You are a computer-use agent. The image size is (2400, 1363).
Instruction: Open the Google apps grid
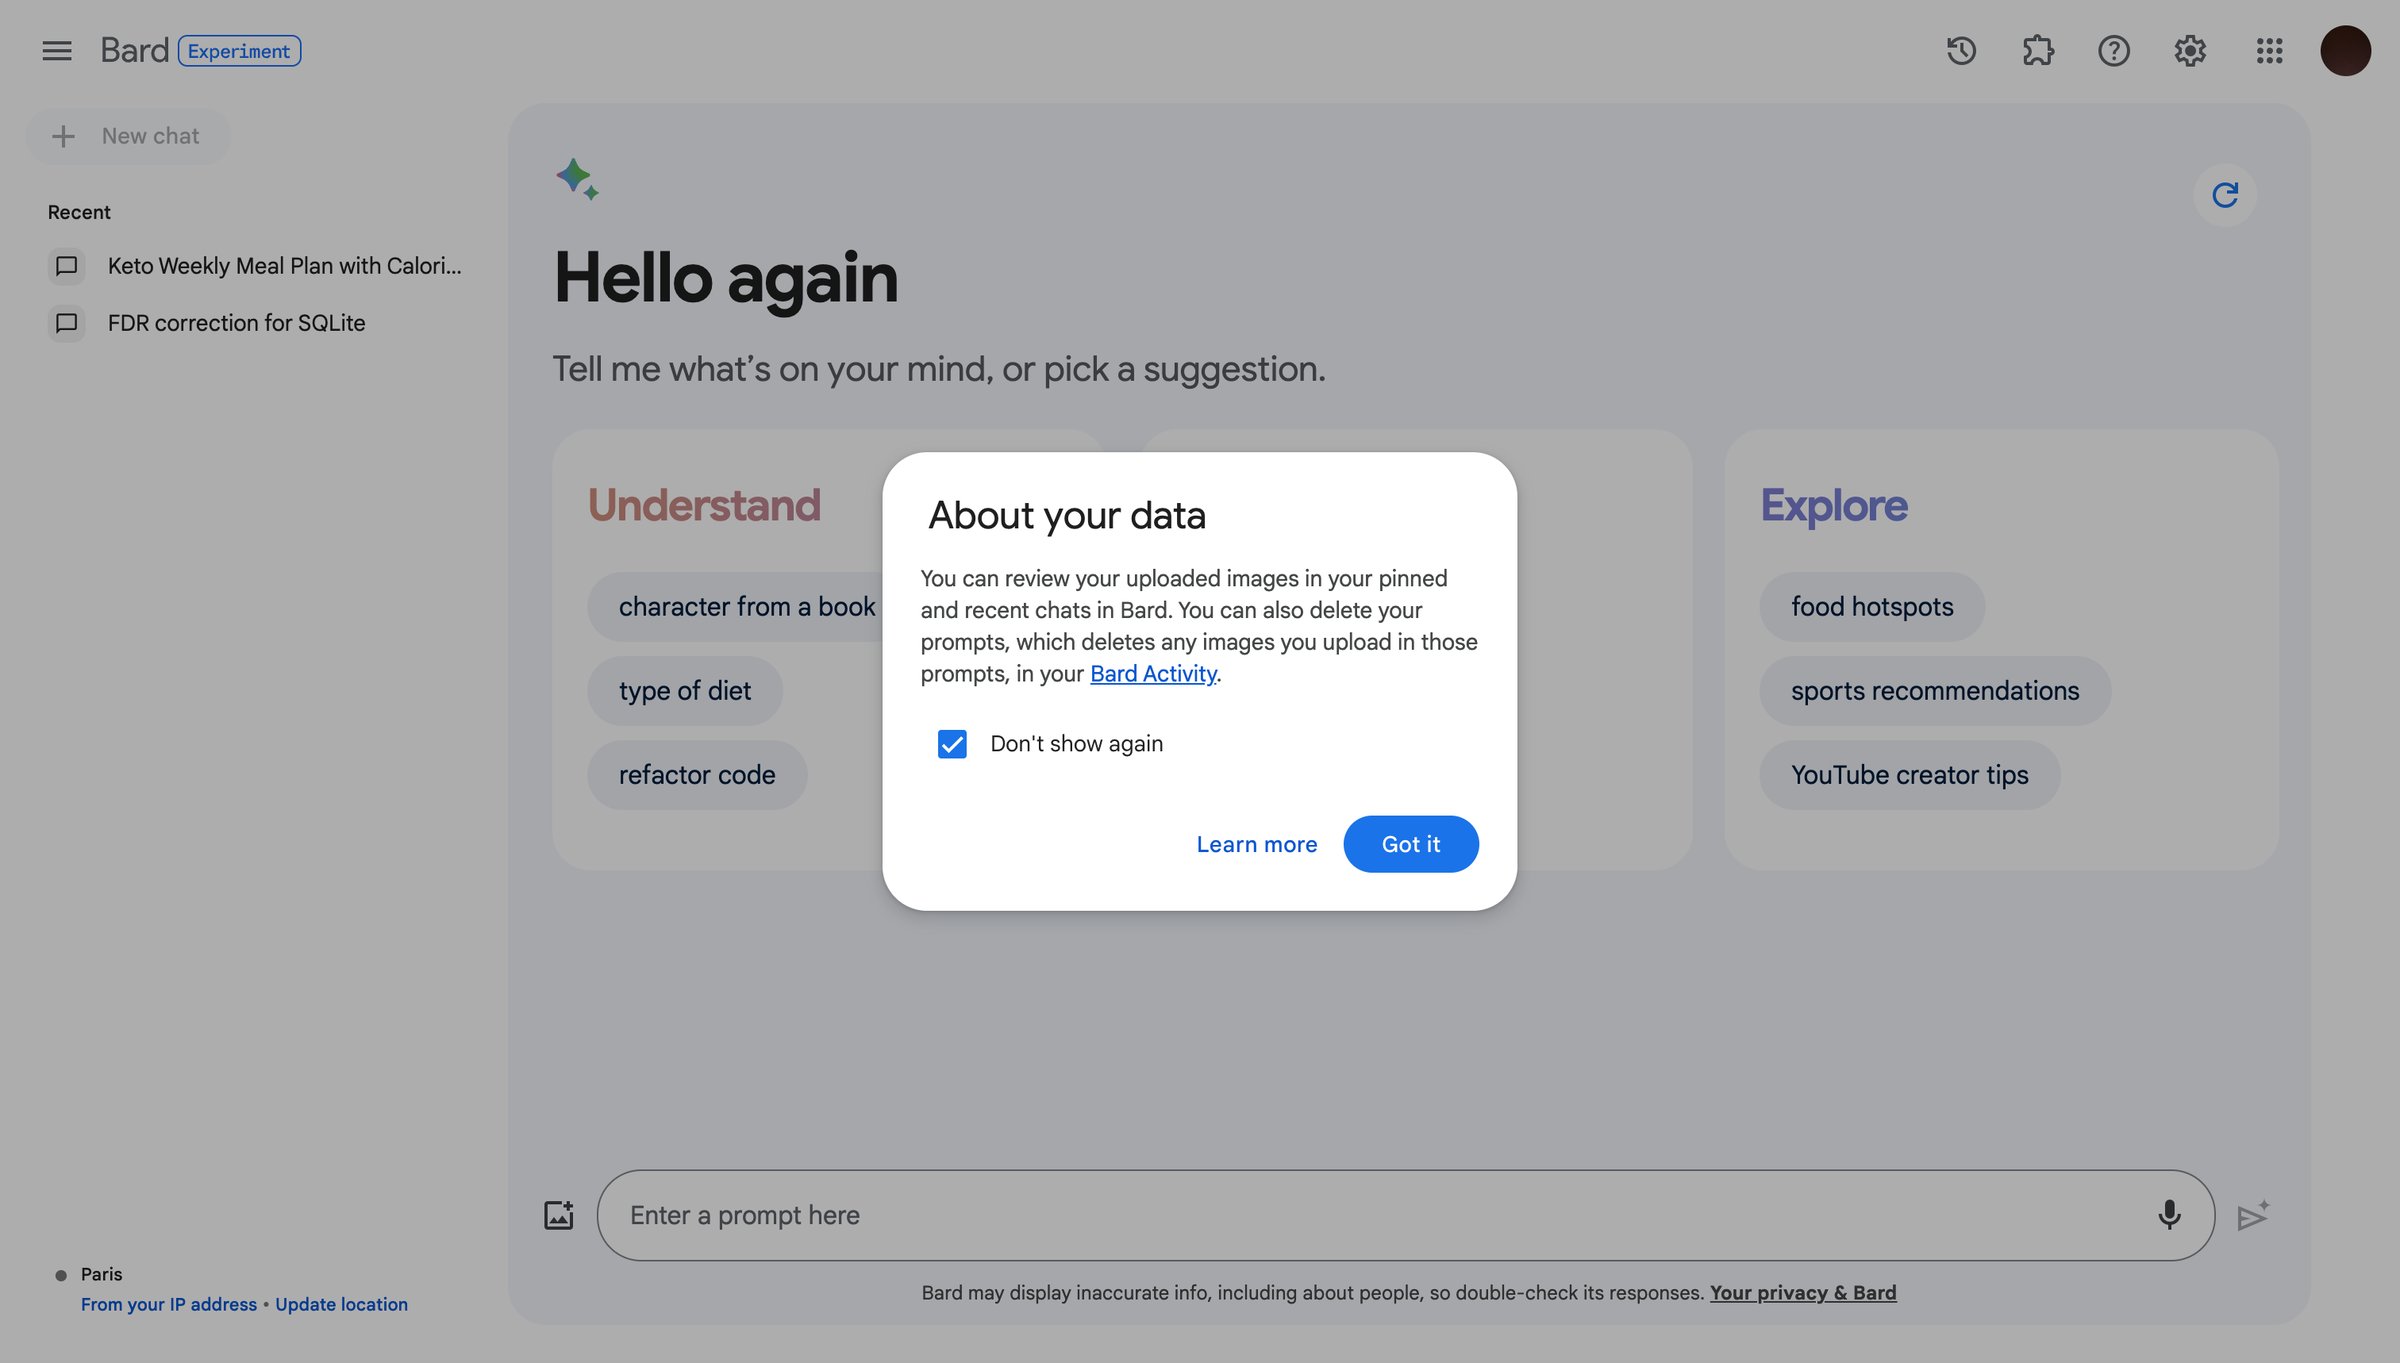click(2269, 50)
